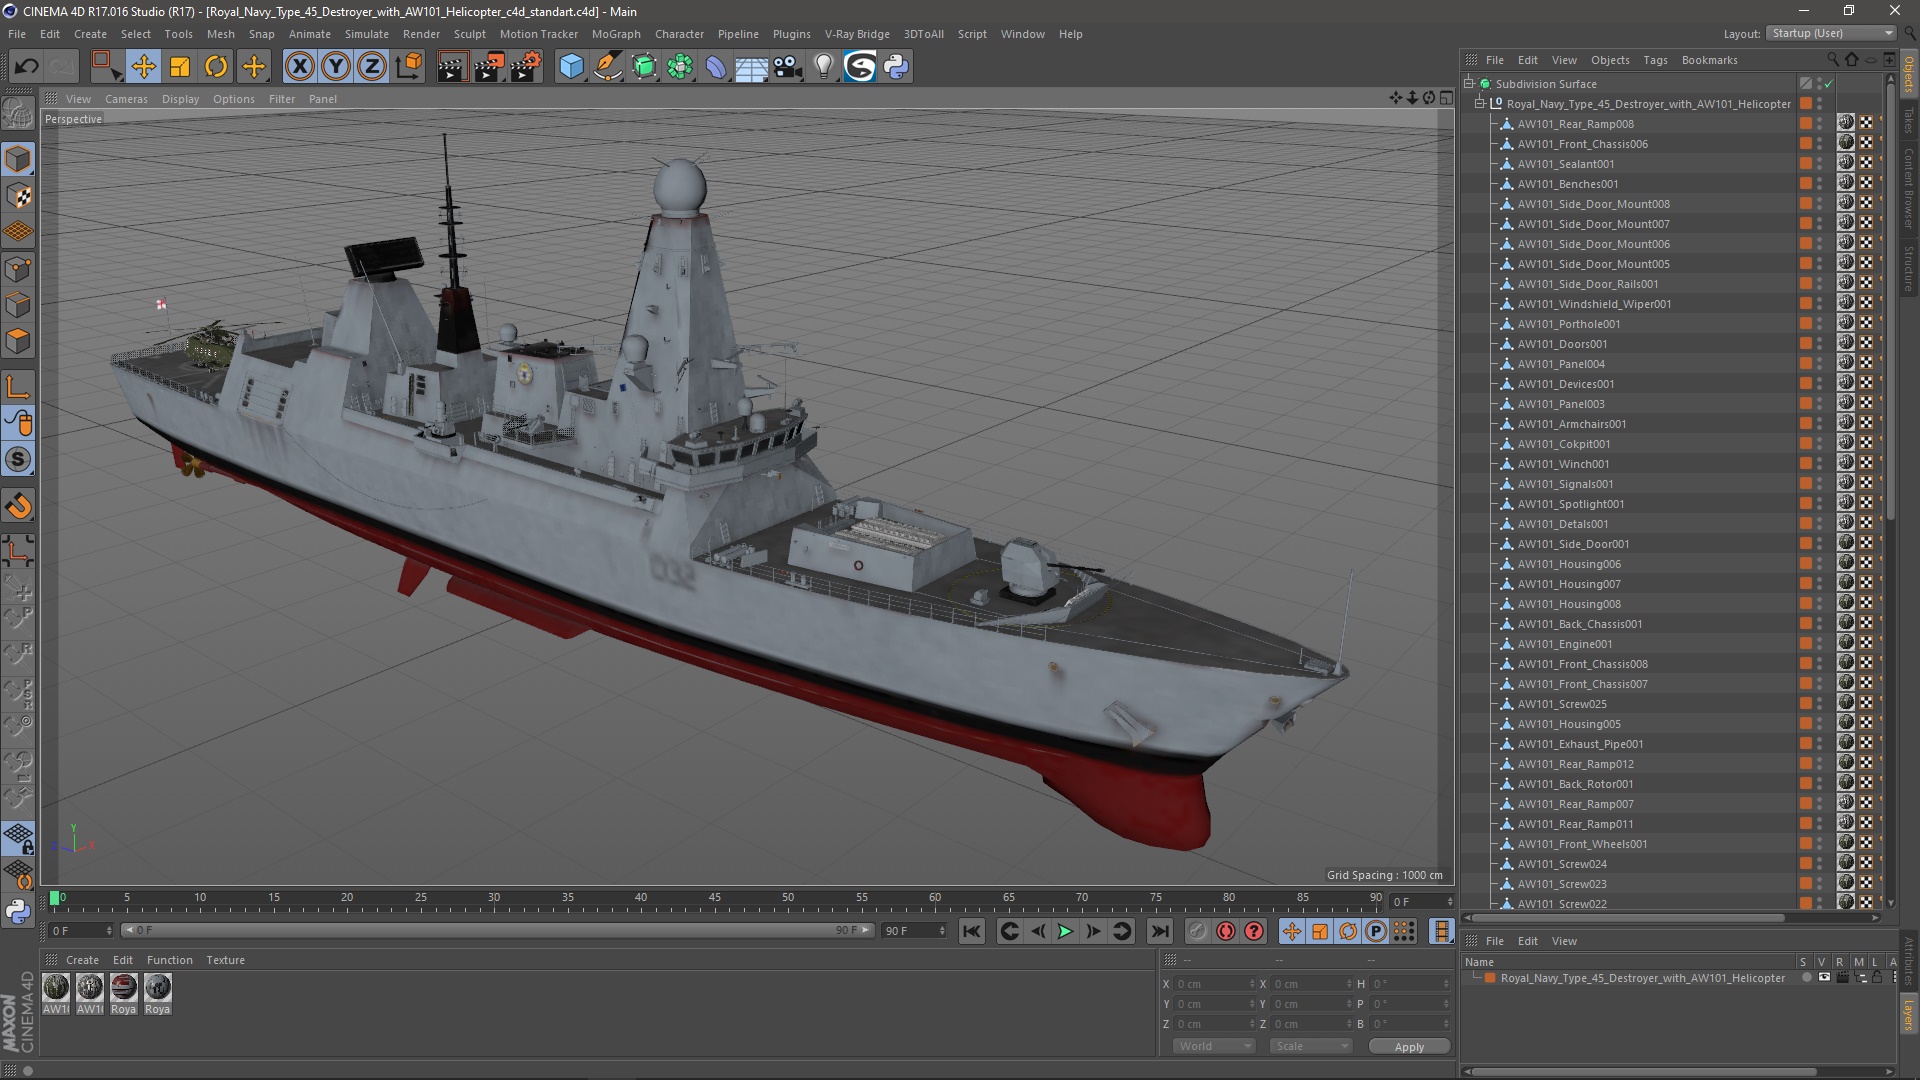Open the MoGraph menu
Screen dimensions: 1920x1080
point(616,34)
